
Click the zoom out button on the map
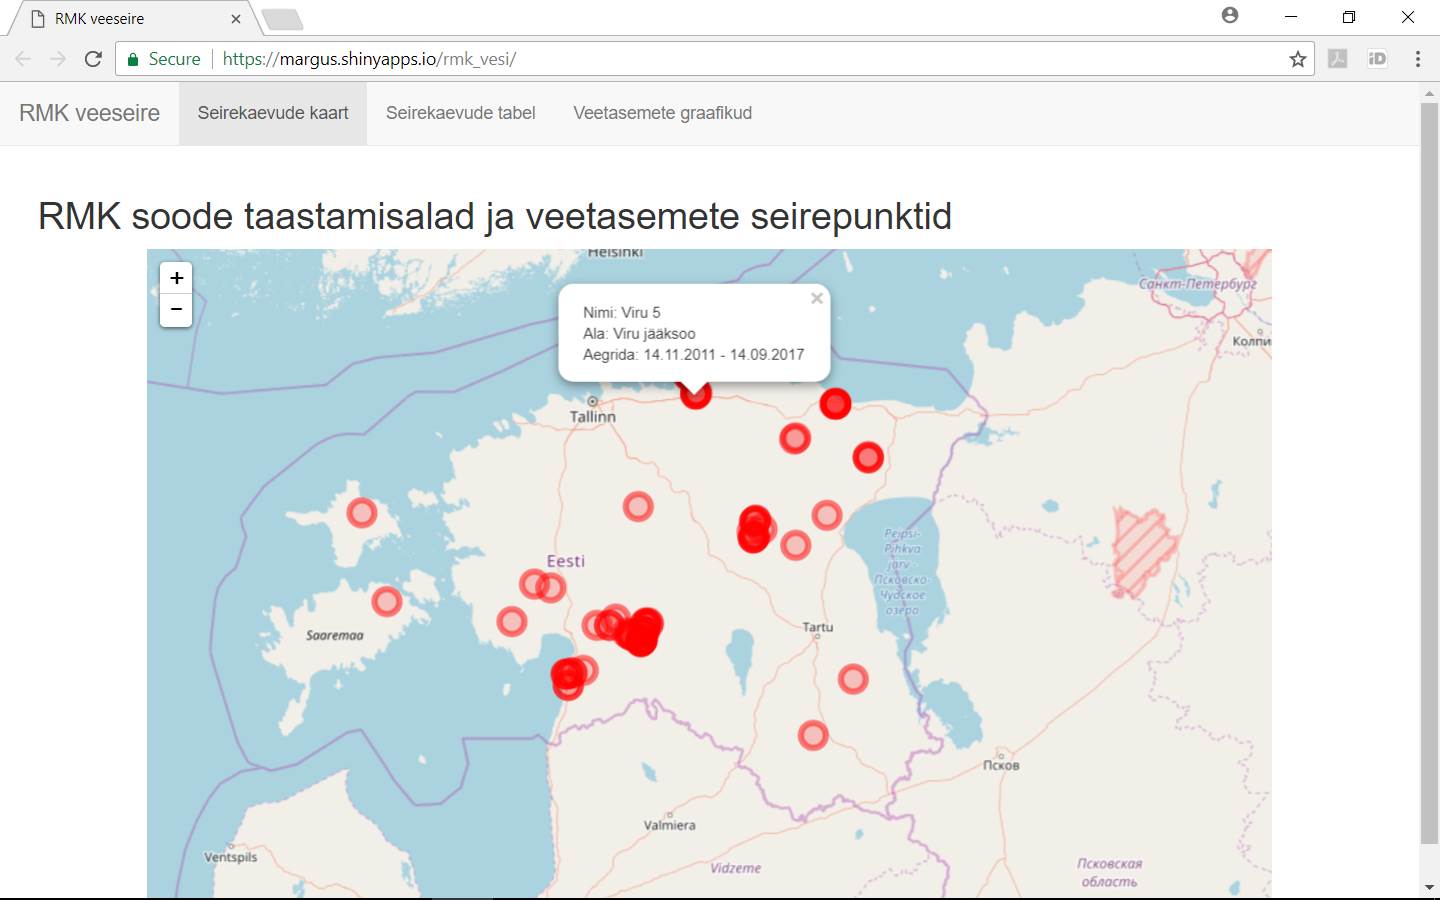click(176, 311)
